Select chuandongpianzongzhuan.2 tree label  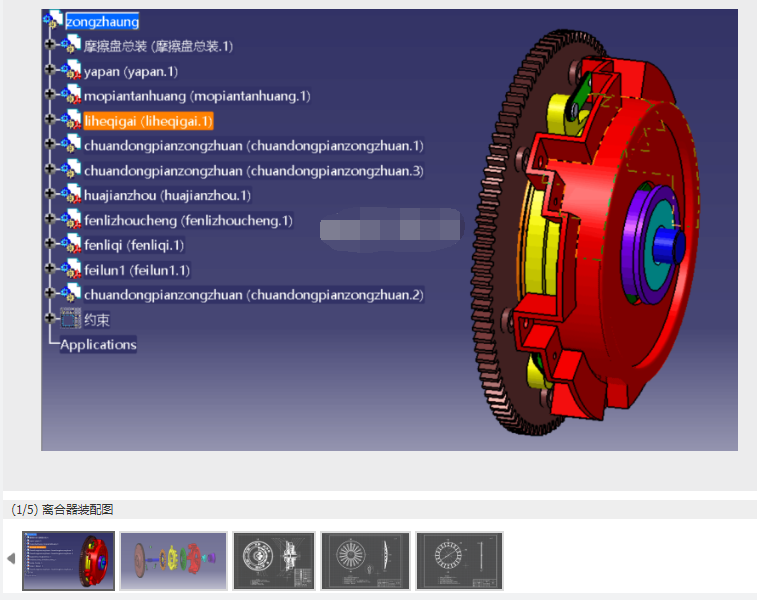coord(253,295)
